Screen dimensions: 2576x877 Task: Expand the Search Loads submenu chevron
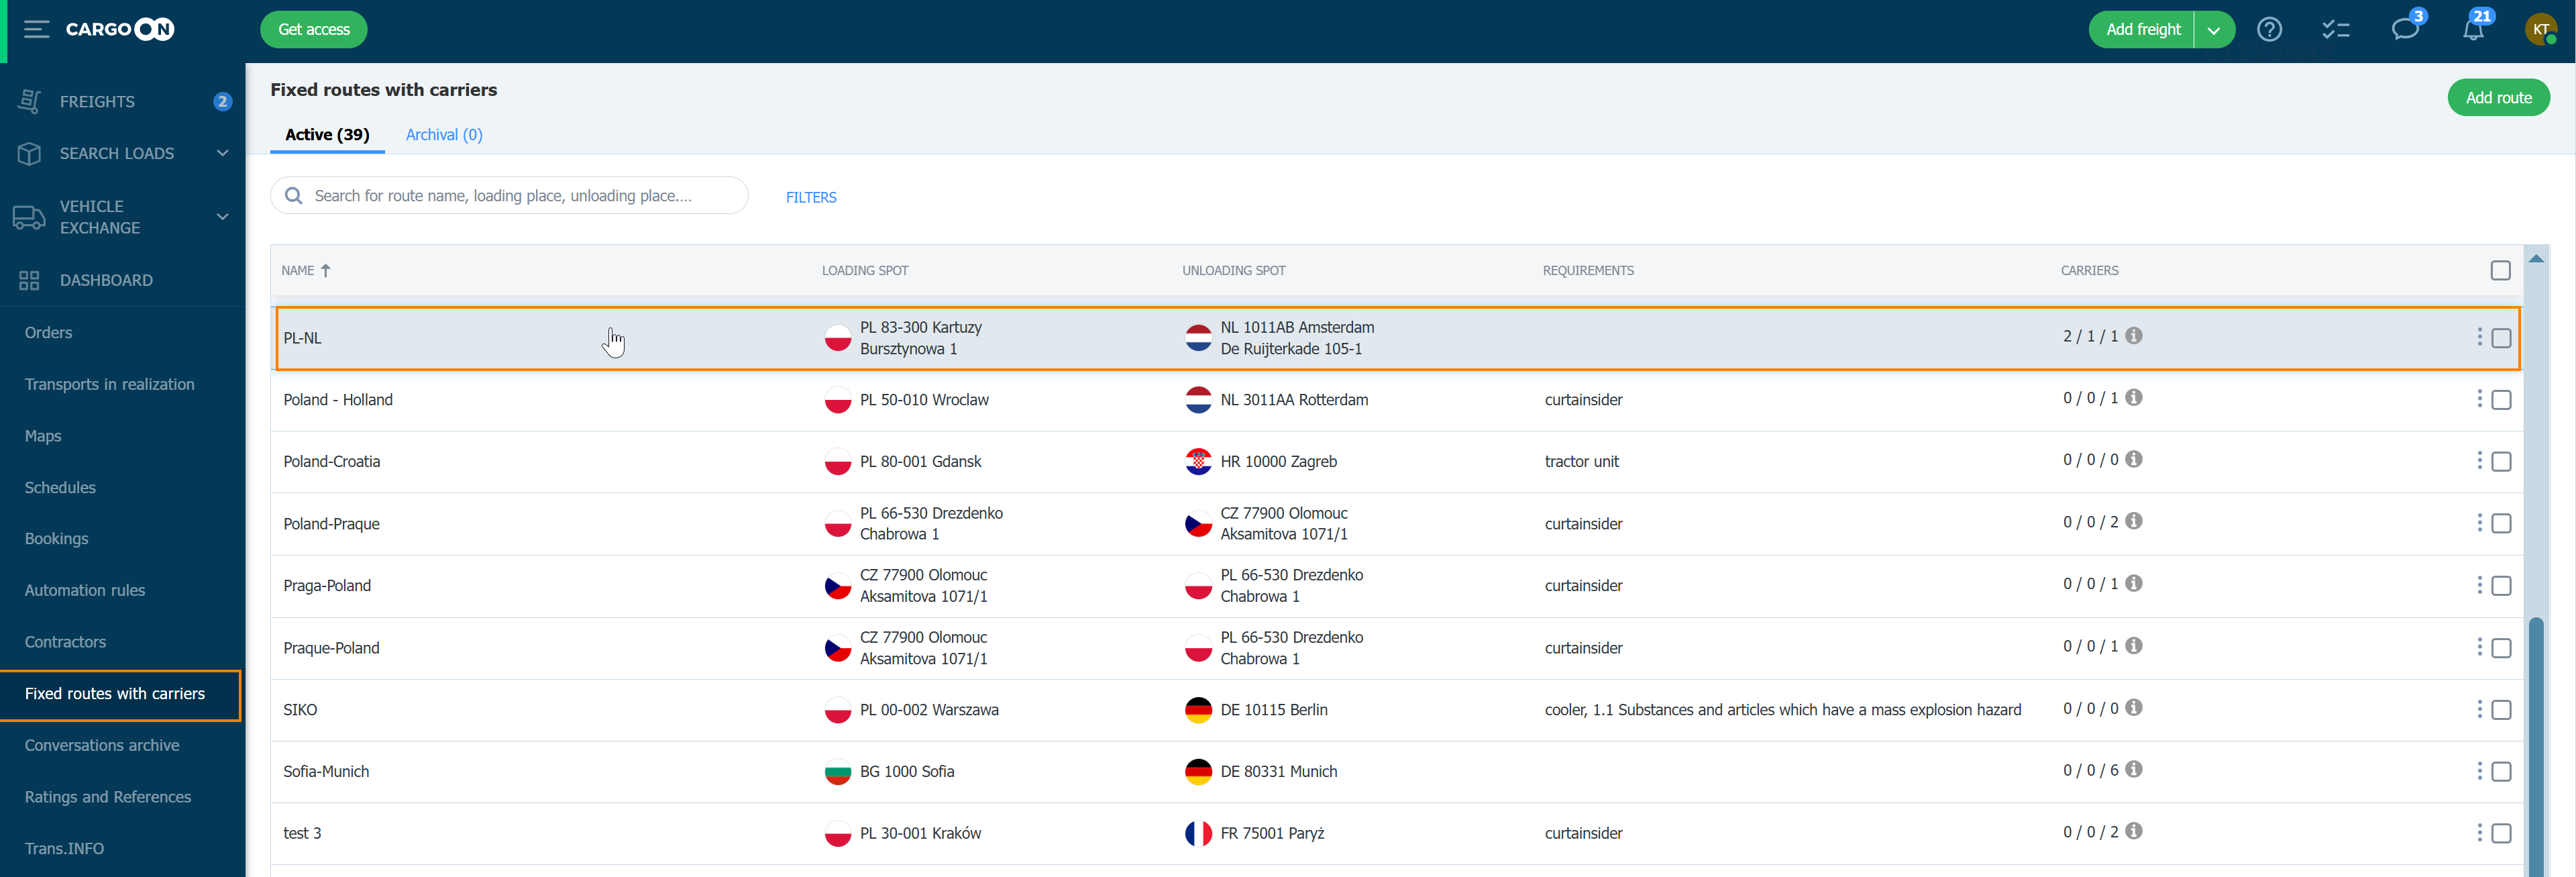pyautogui.click(x=222, y=153)
